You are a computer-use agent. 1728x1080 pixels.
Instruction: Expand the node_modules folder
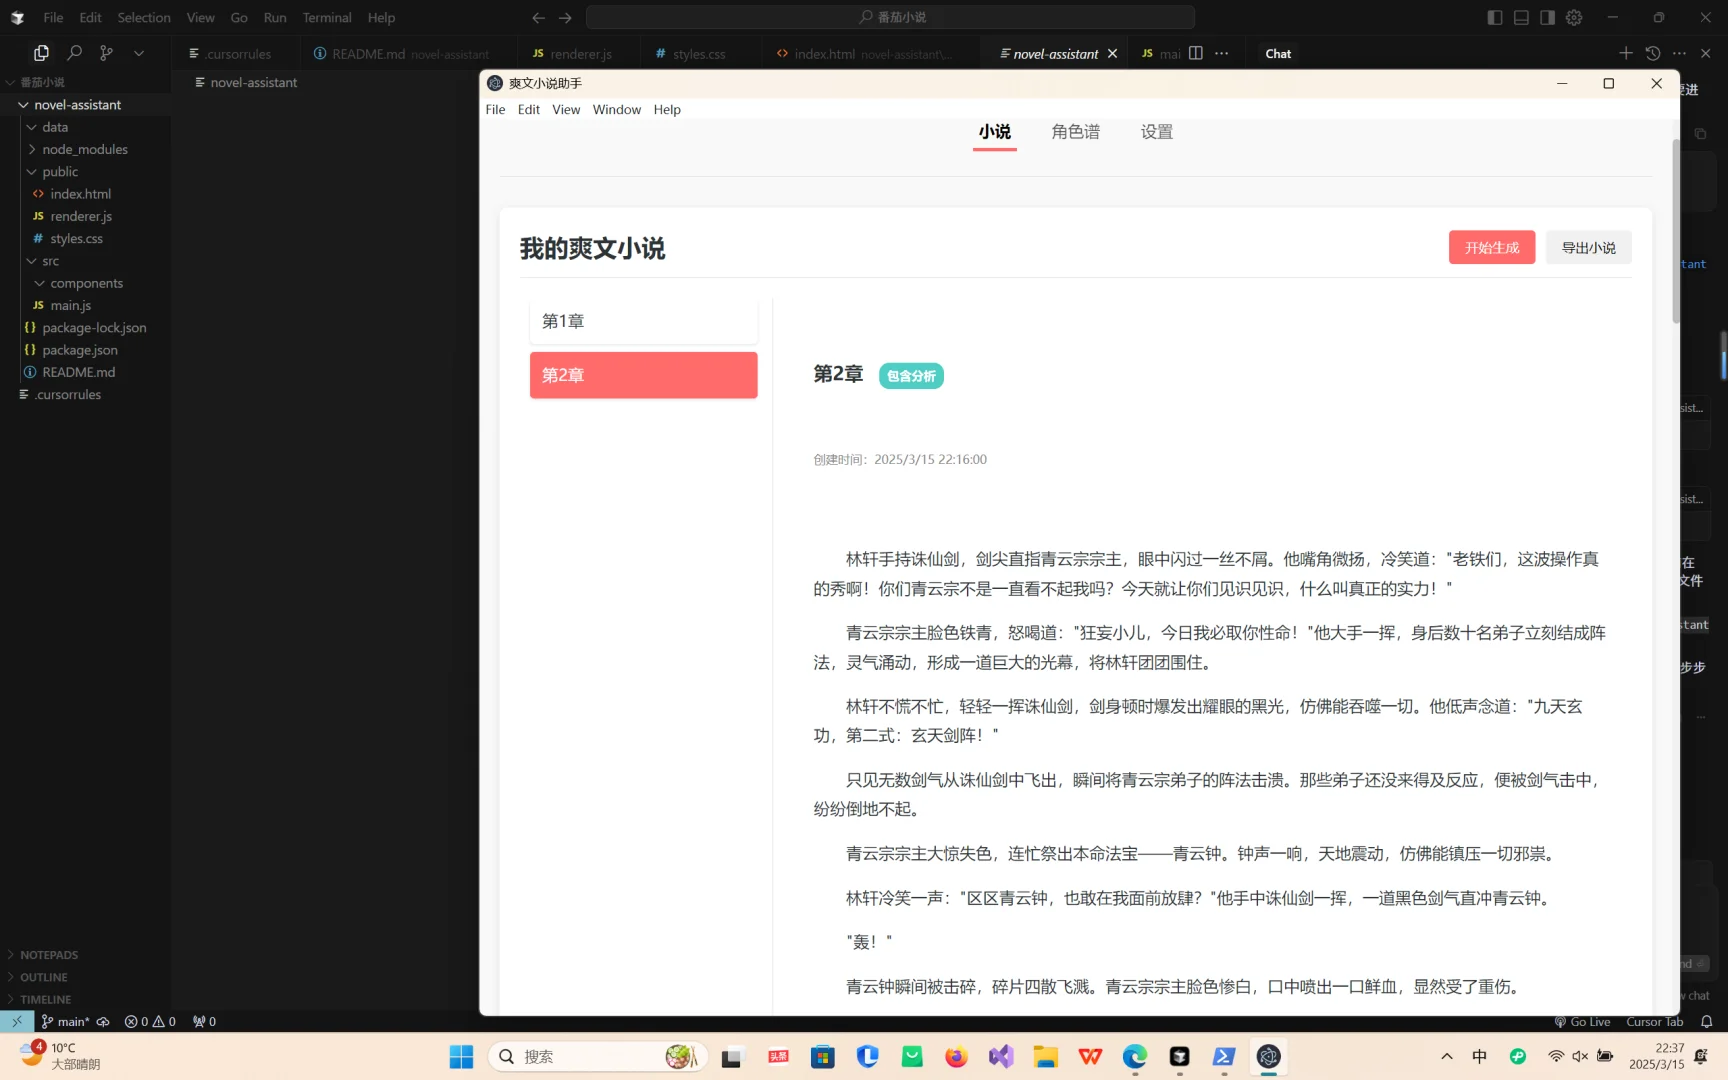pos(86,149)
